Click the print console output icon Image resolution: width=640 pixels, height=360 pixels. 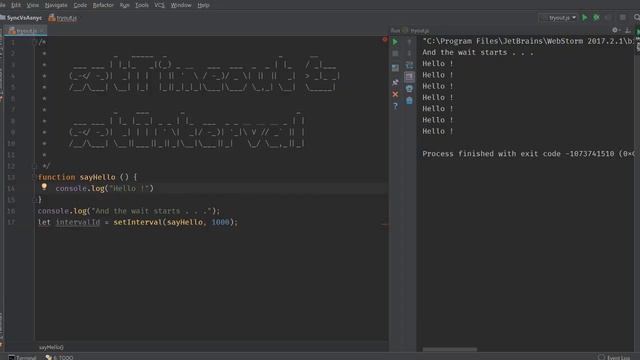click(x=409, y=89)
